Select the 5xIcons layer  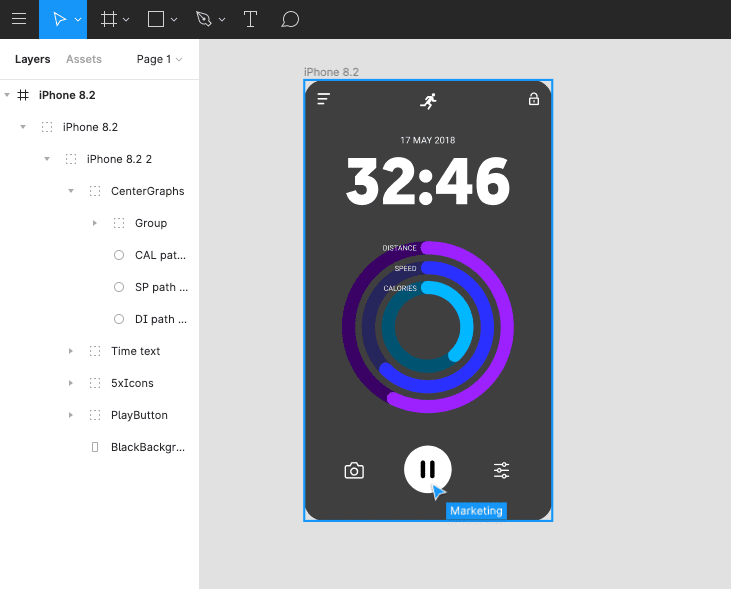[132, 383]
